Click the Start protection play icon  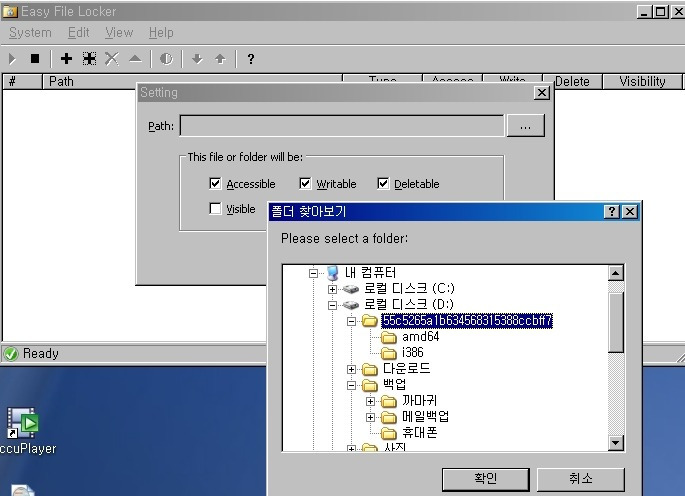pyautogui.click(x=12, y=59)
